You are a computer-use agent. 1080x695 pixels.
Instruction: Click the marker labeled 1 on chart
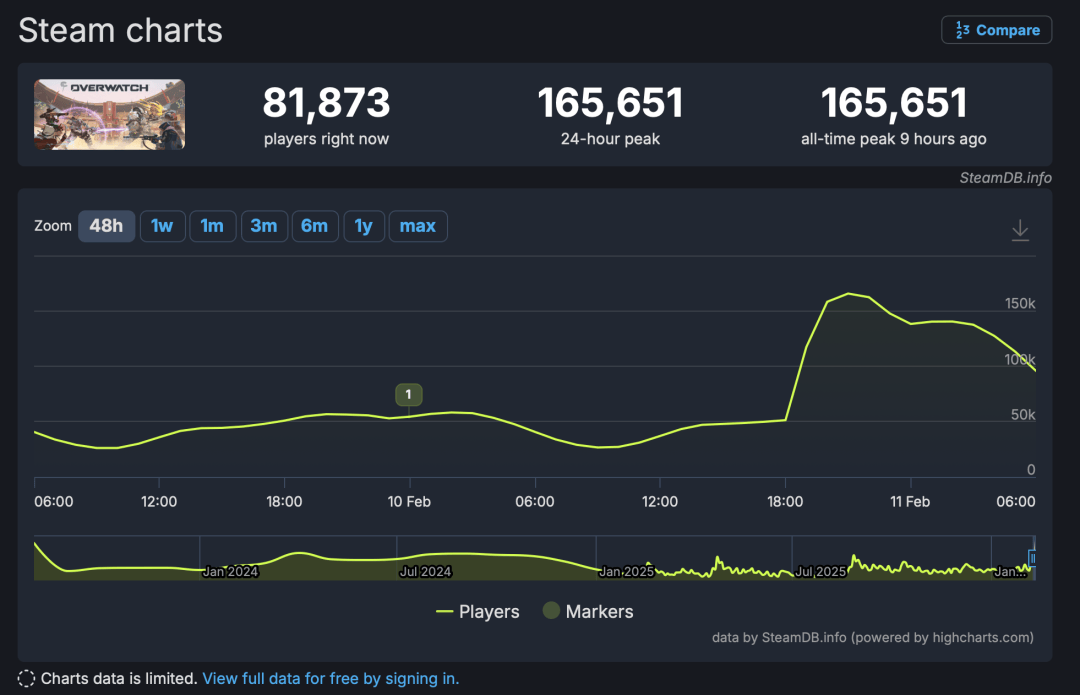point(408,395)
